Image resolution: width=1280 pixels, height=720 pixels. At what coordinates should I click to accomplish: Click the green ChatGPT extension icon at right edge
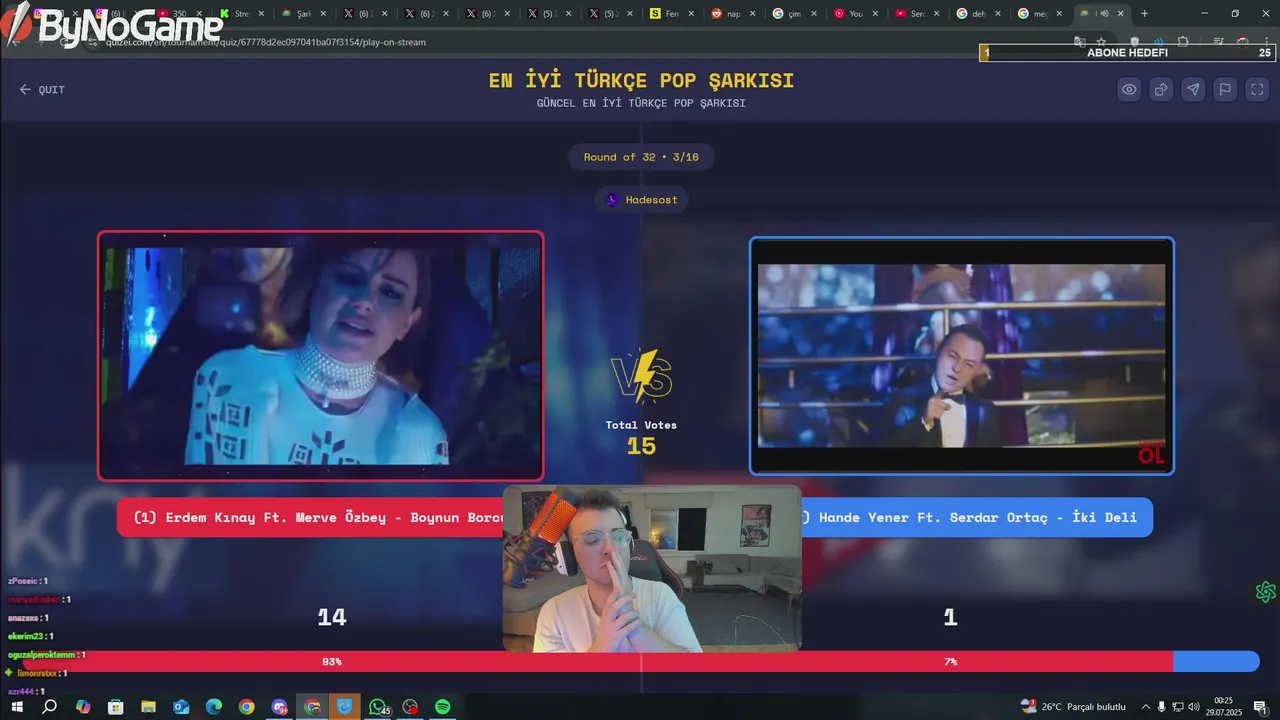tap(1266, 592)
